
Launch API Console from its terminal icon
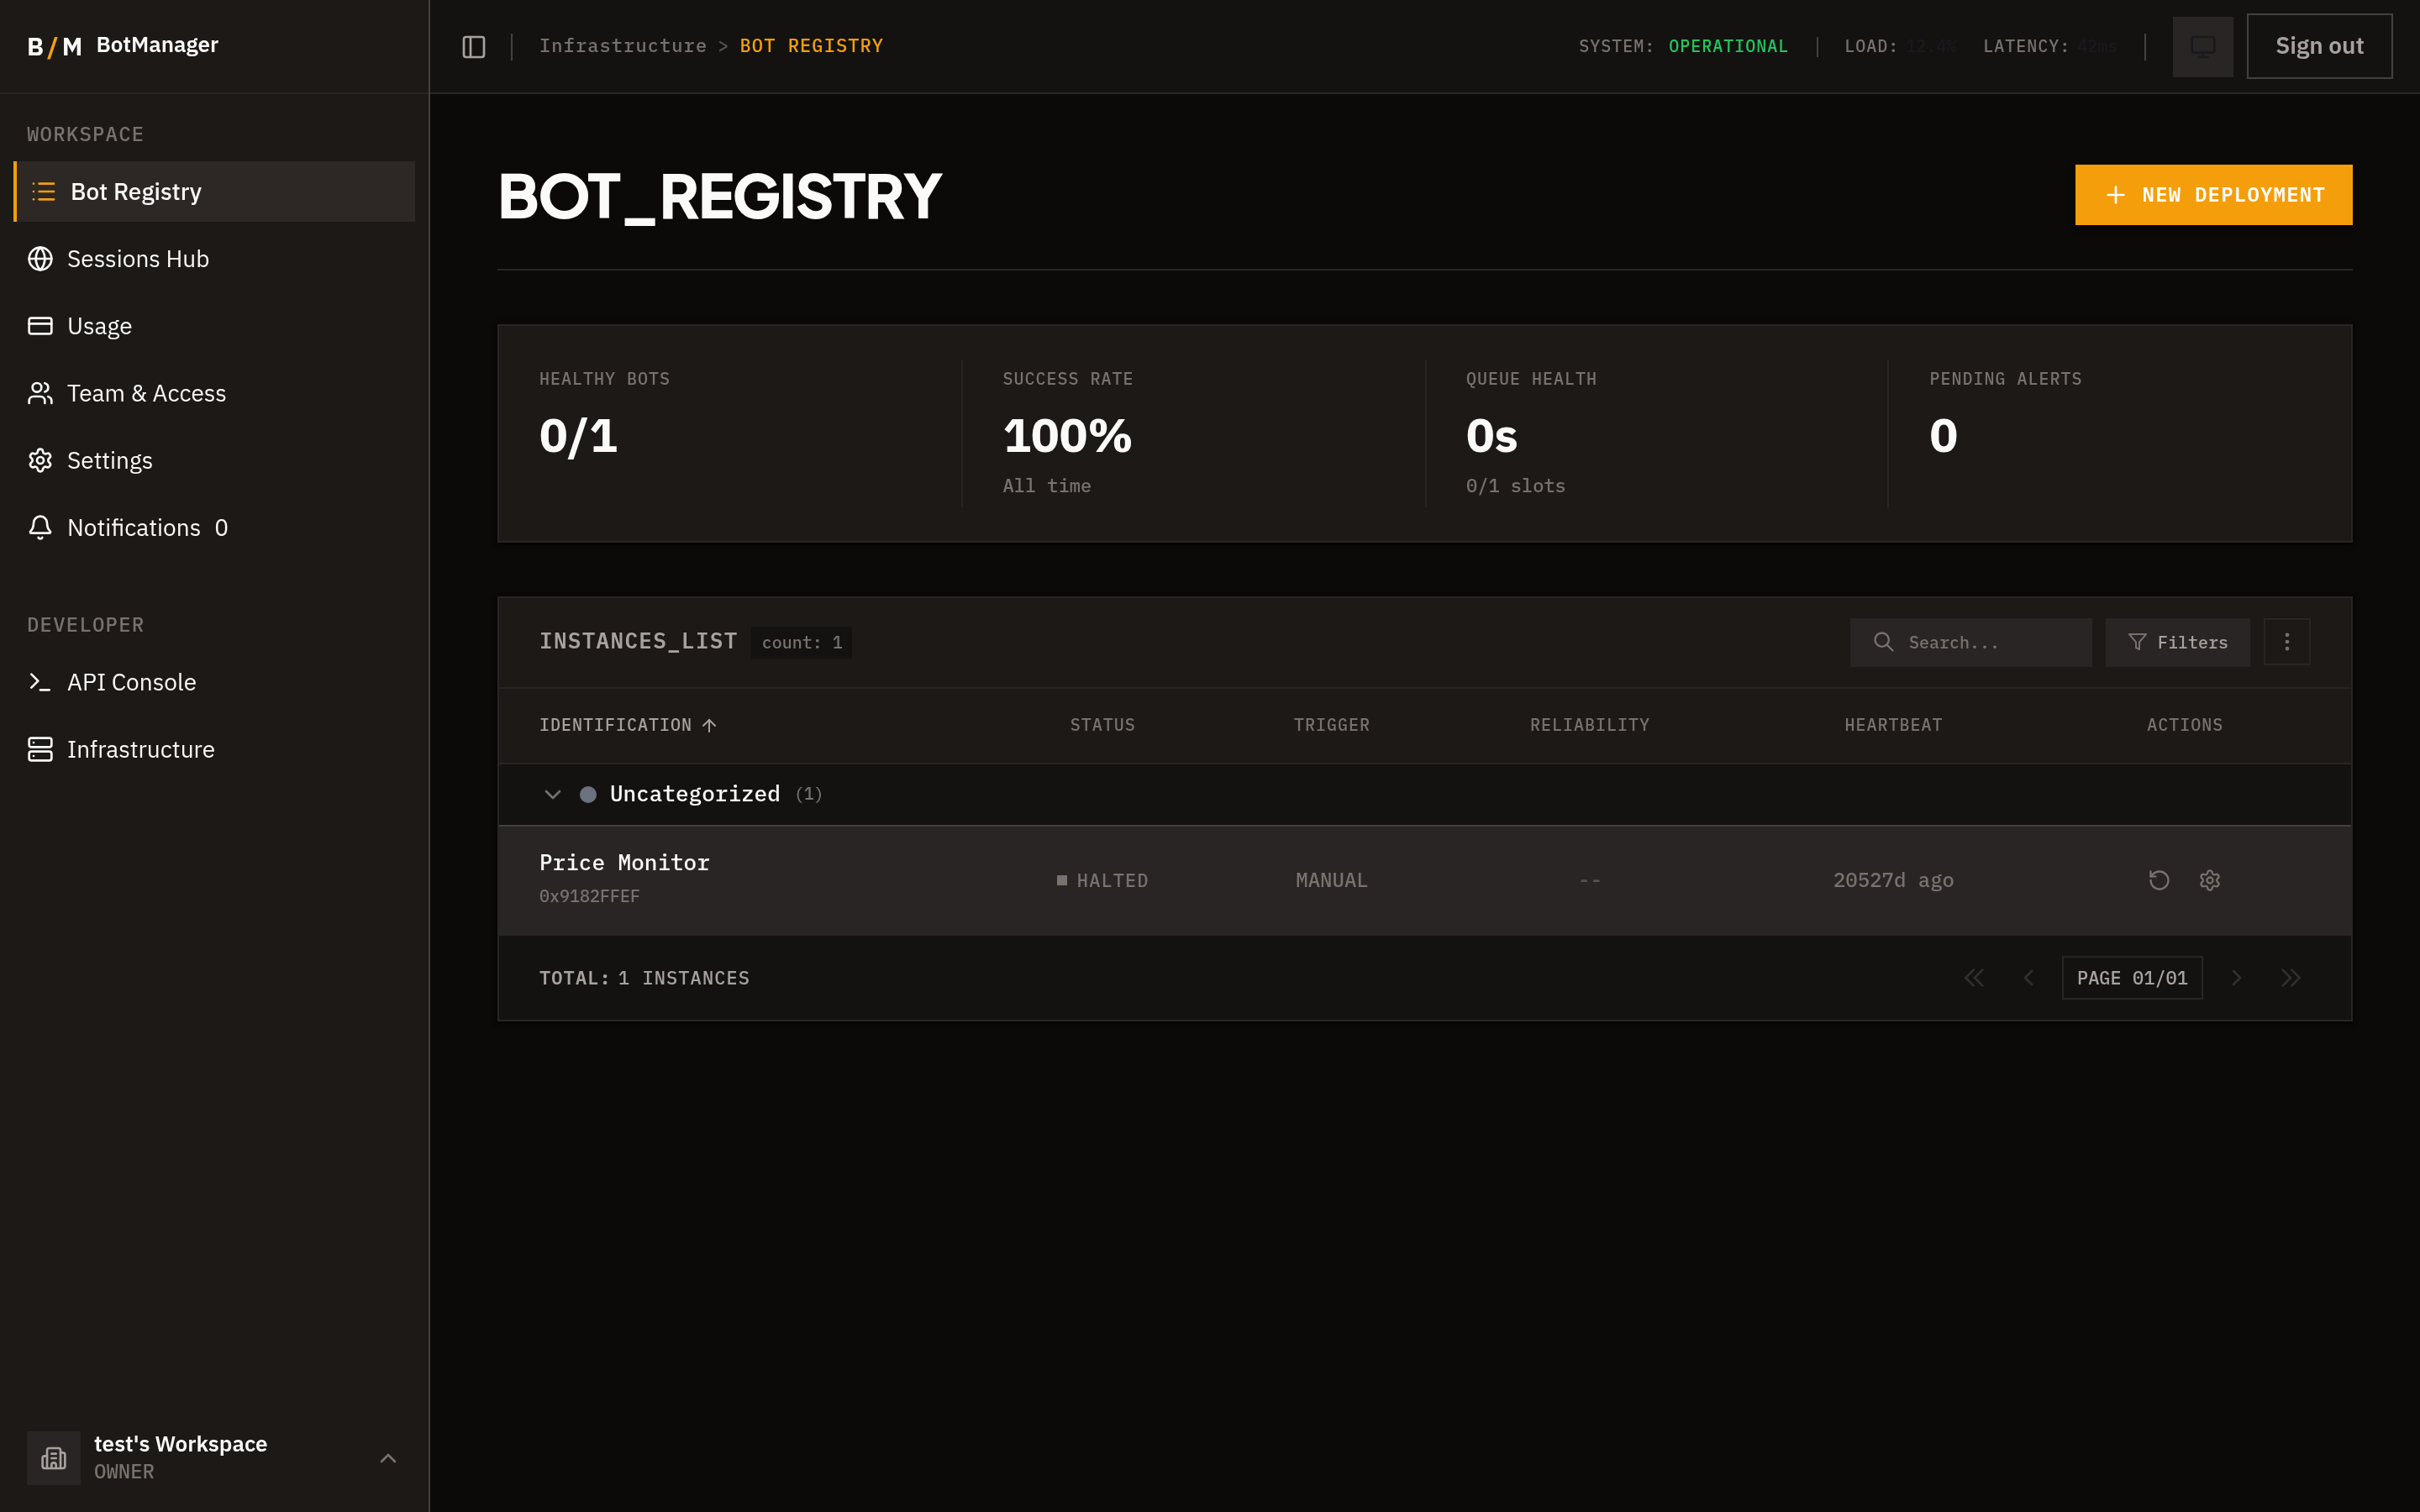coord(40,682)
